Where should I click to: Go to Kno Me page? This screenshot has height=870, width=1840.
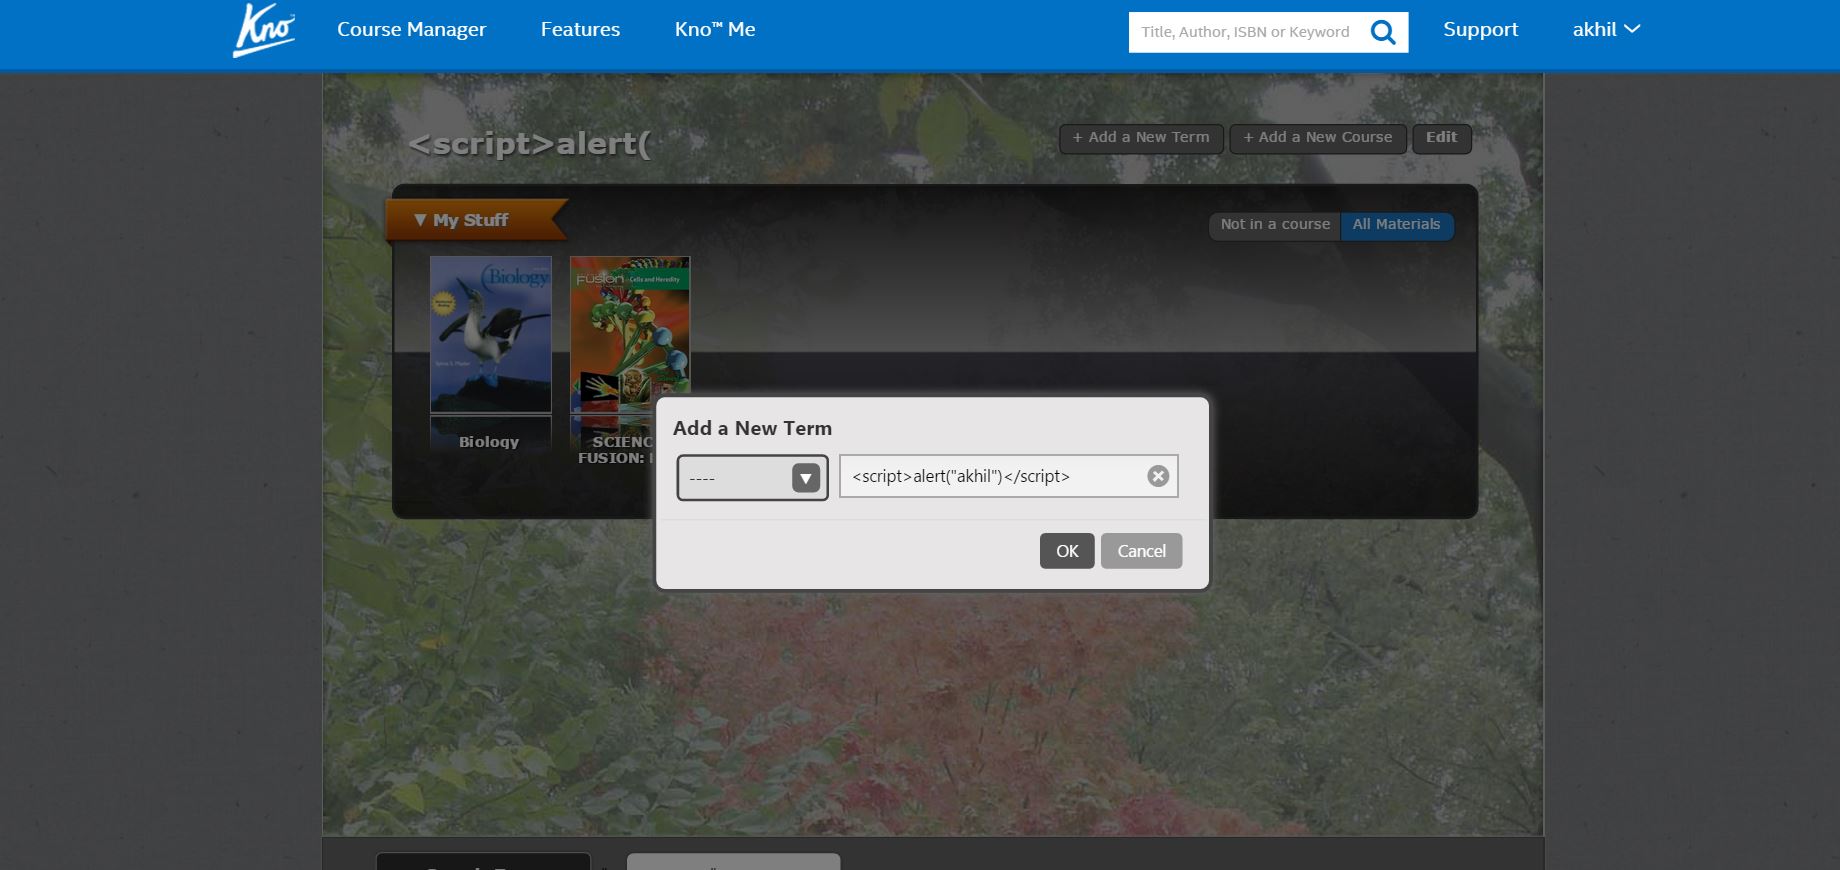[715, 30]
